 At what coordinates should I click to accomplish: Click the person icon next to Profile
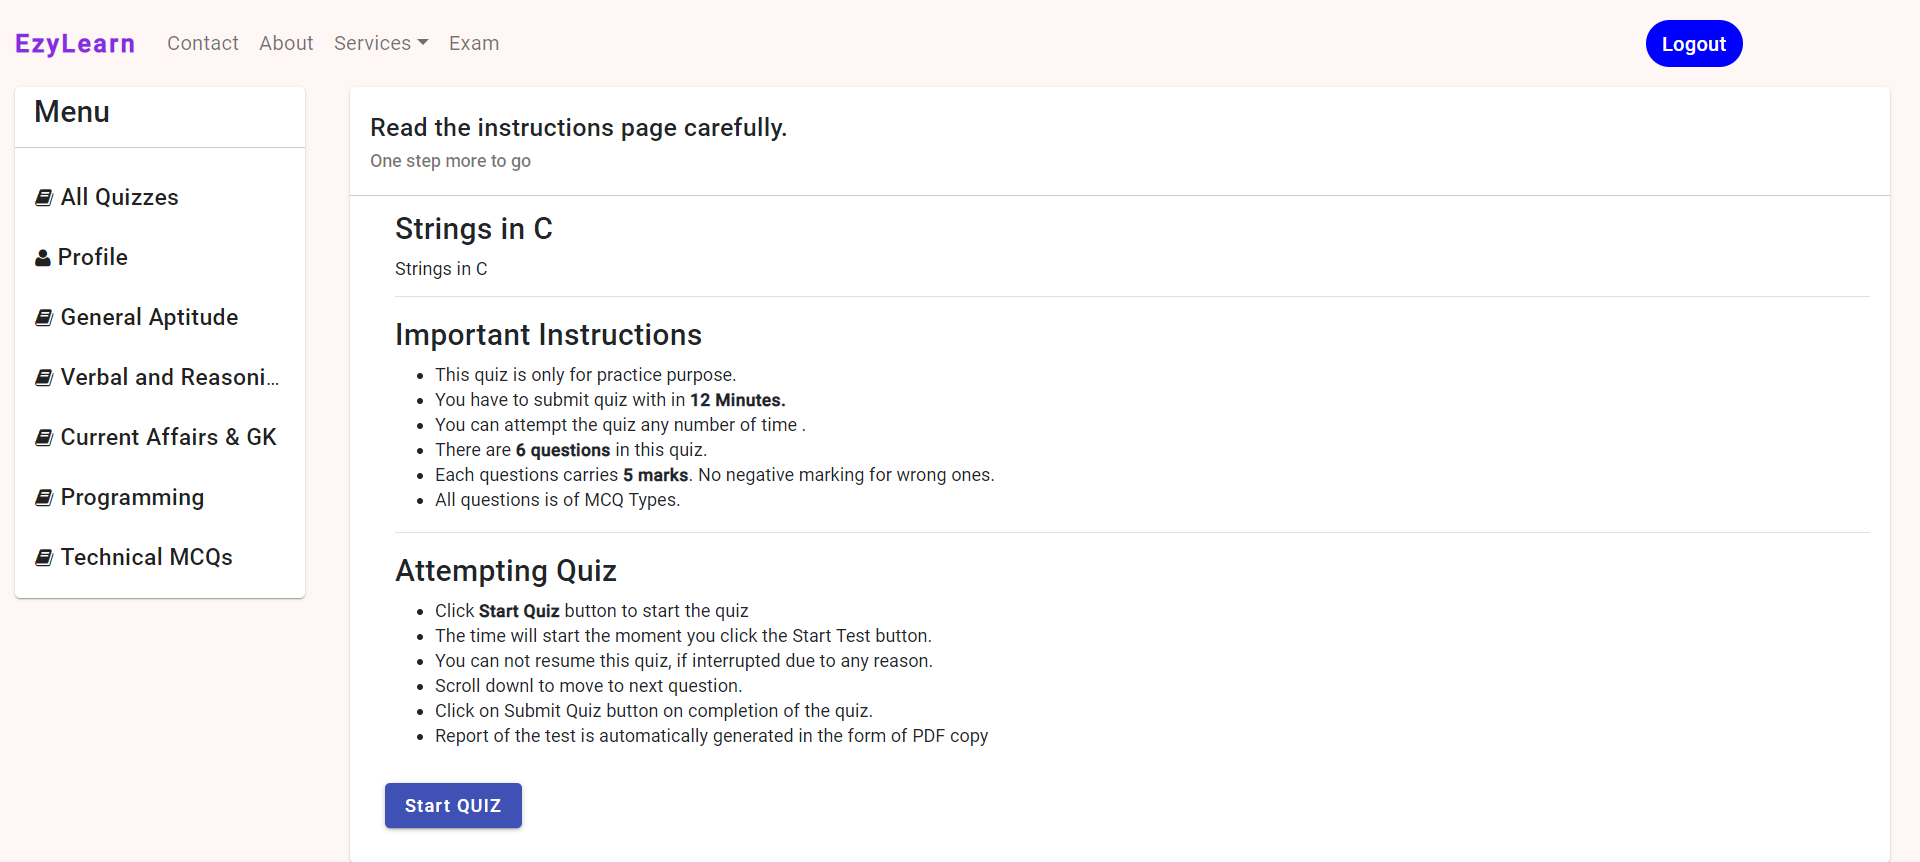click(43, 257)
